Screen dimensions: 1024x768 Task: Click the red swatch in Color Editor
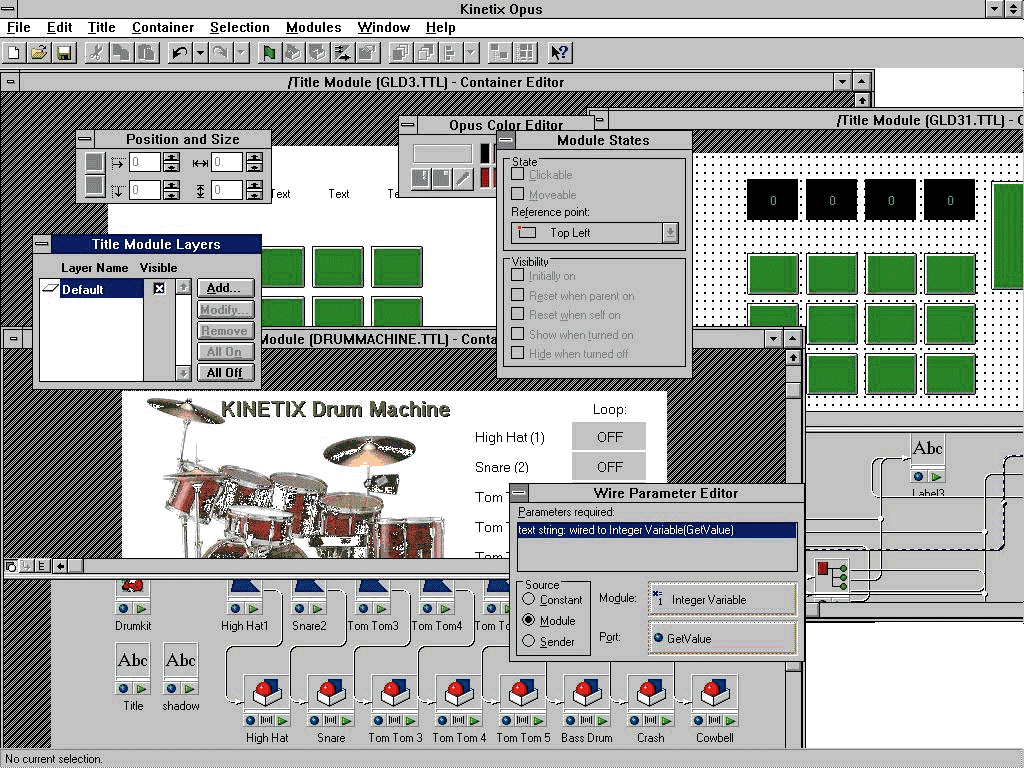pyautogui.click(x=487, y=177)
